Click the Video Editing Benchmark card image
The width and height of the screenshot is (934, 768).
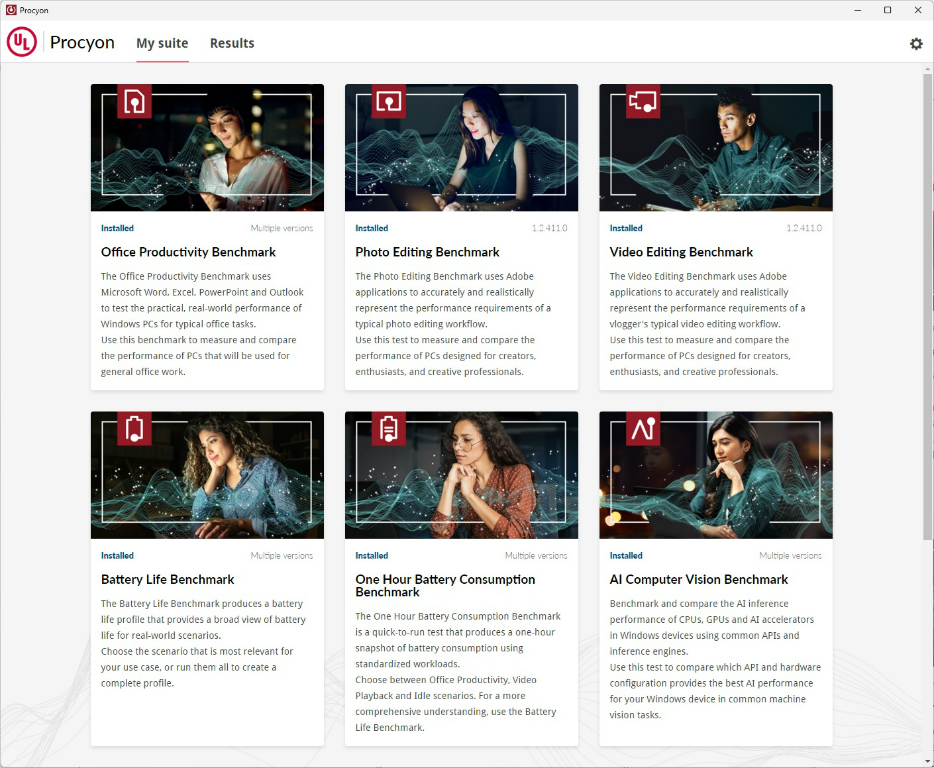[x=715, y=148]
